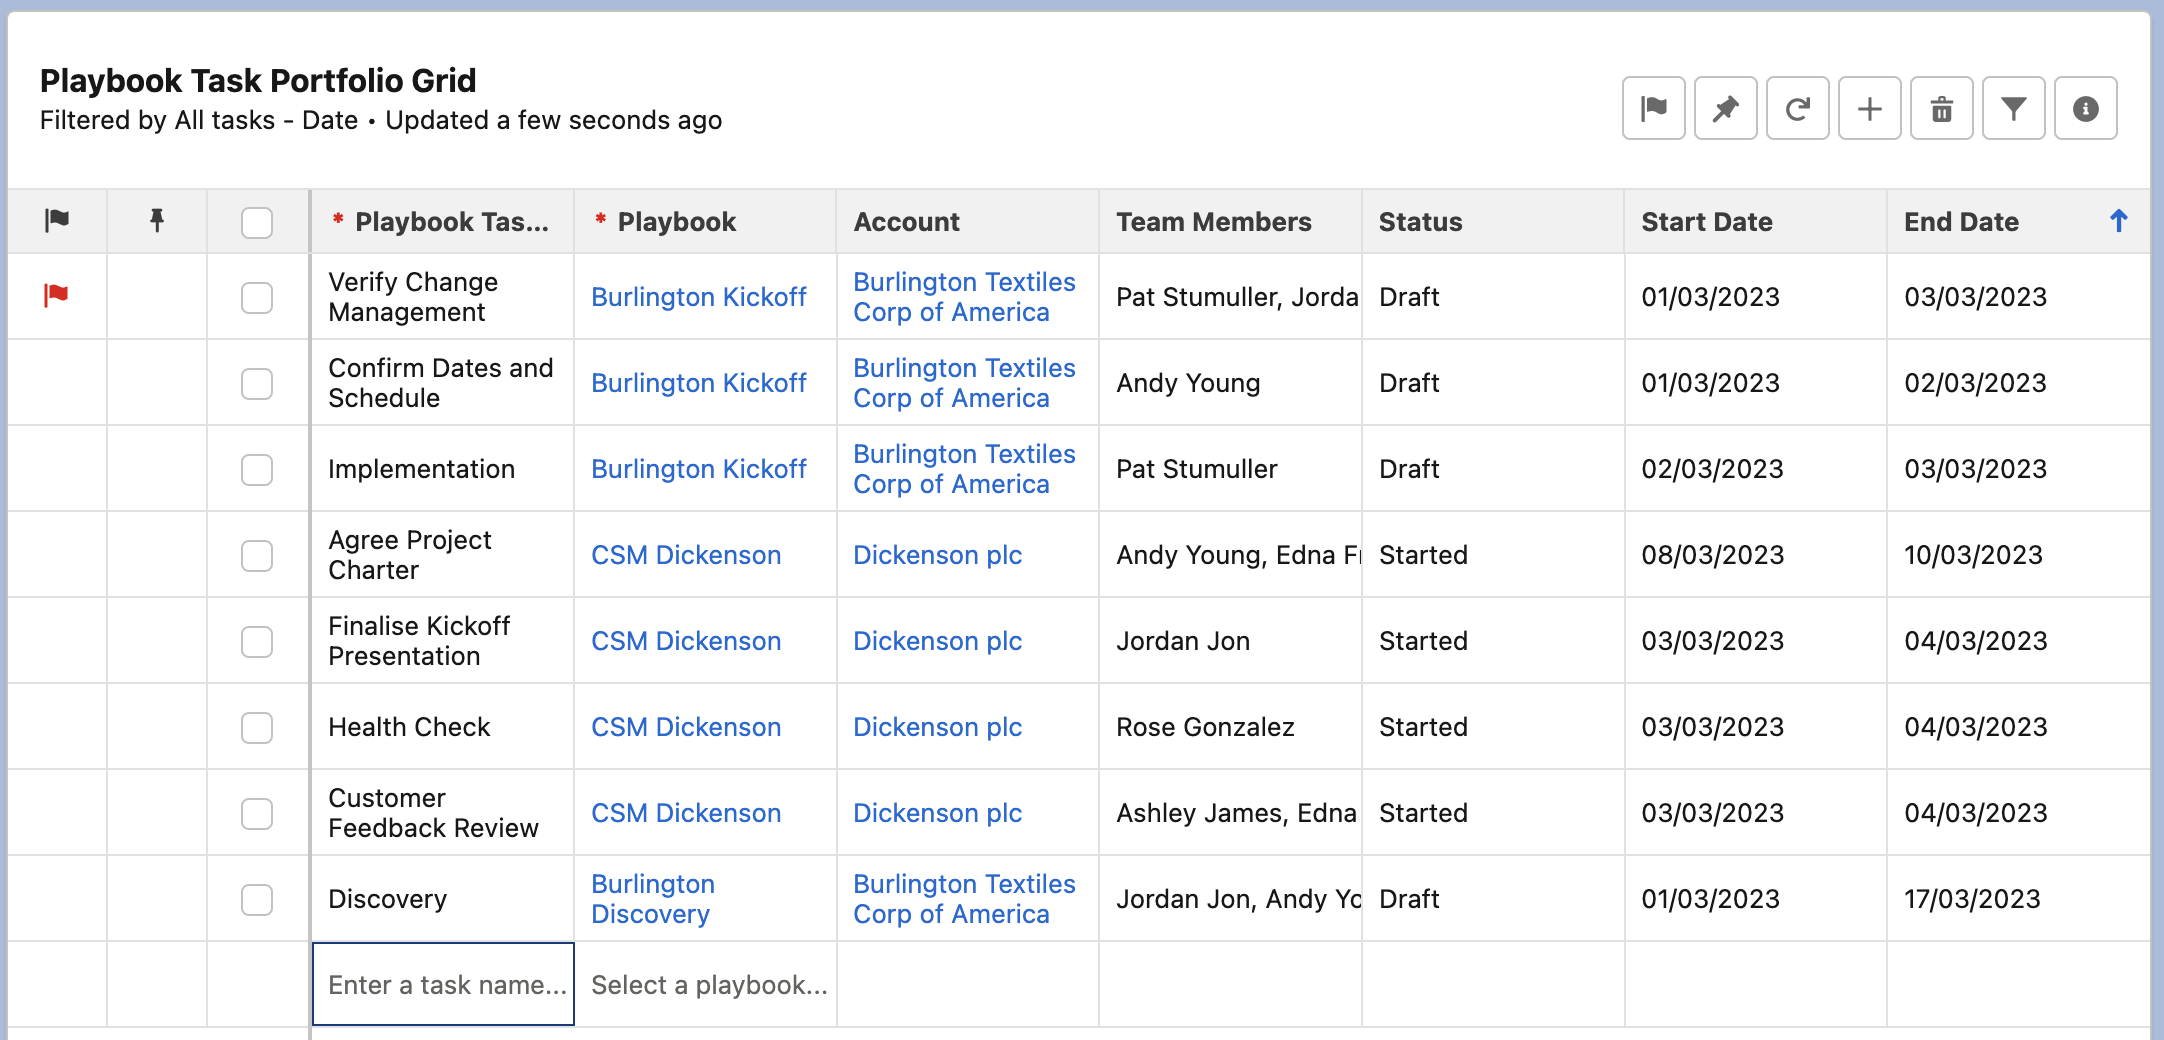The image size is (2164, 1040).
Task: Click the flag button in the top toolbar
Action: pyautogui.click(x=1653, y=108)
